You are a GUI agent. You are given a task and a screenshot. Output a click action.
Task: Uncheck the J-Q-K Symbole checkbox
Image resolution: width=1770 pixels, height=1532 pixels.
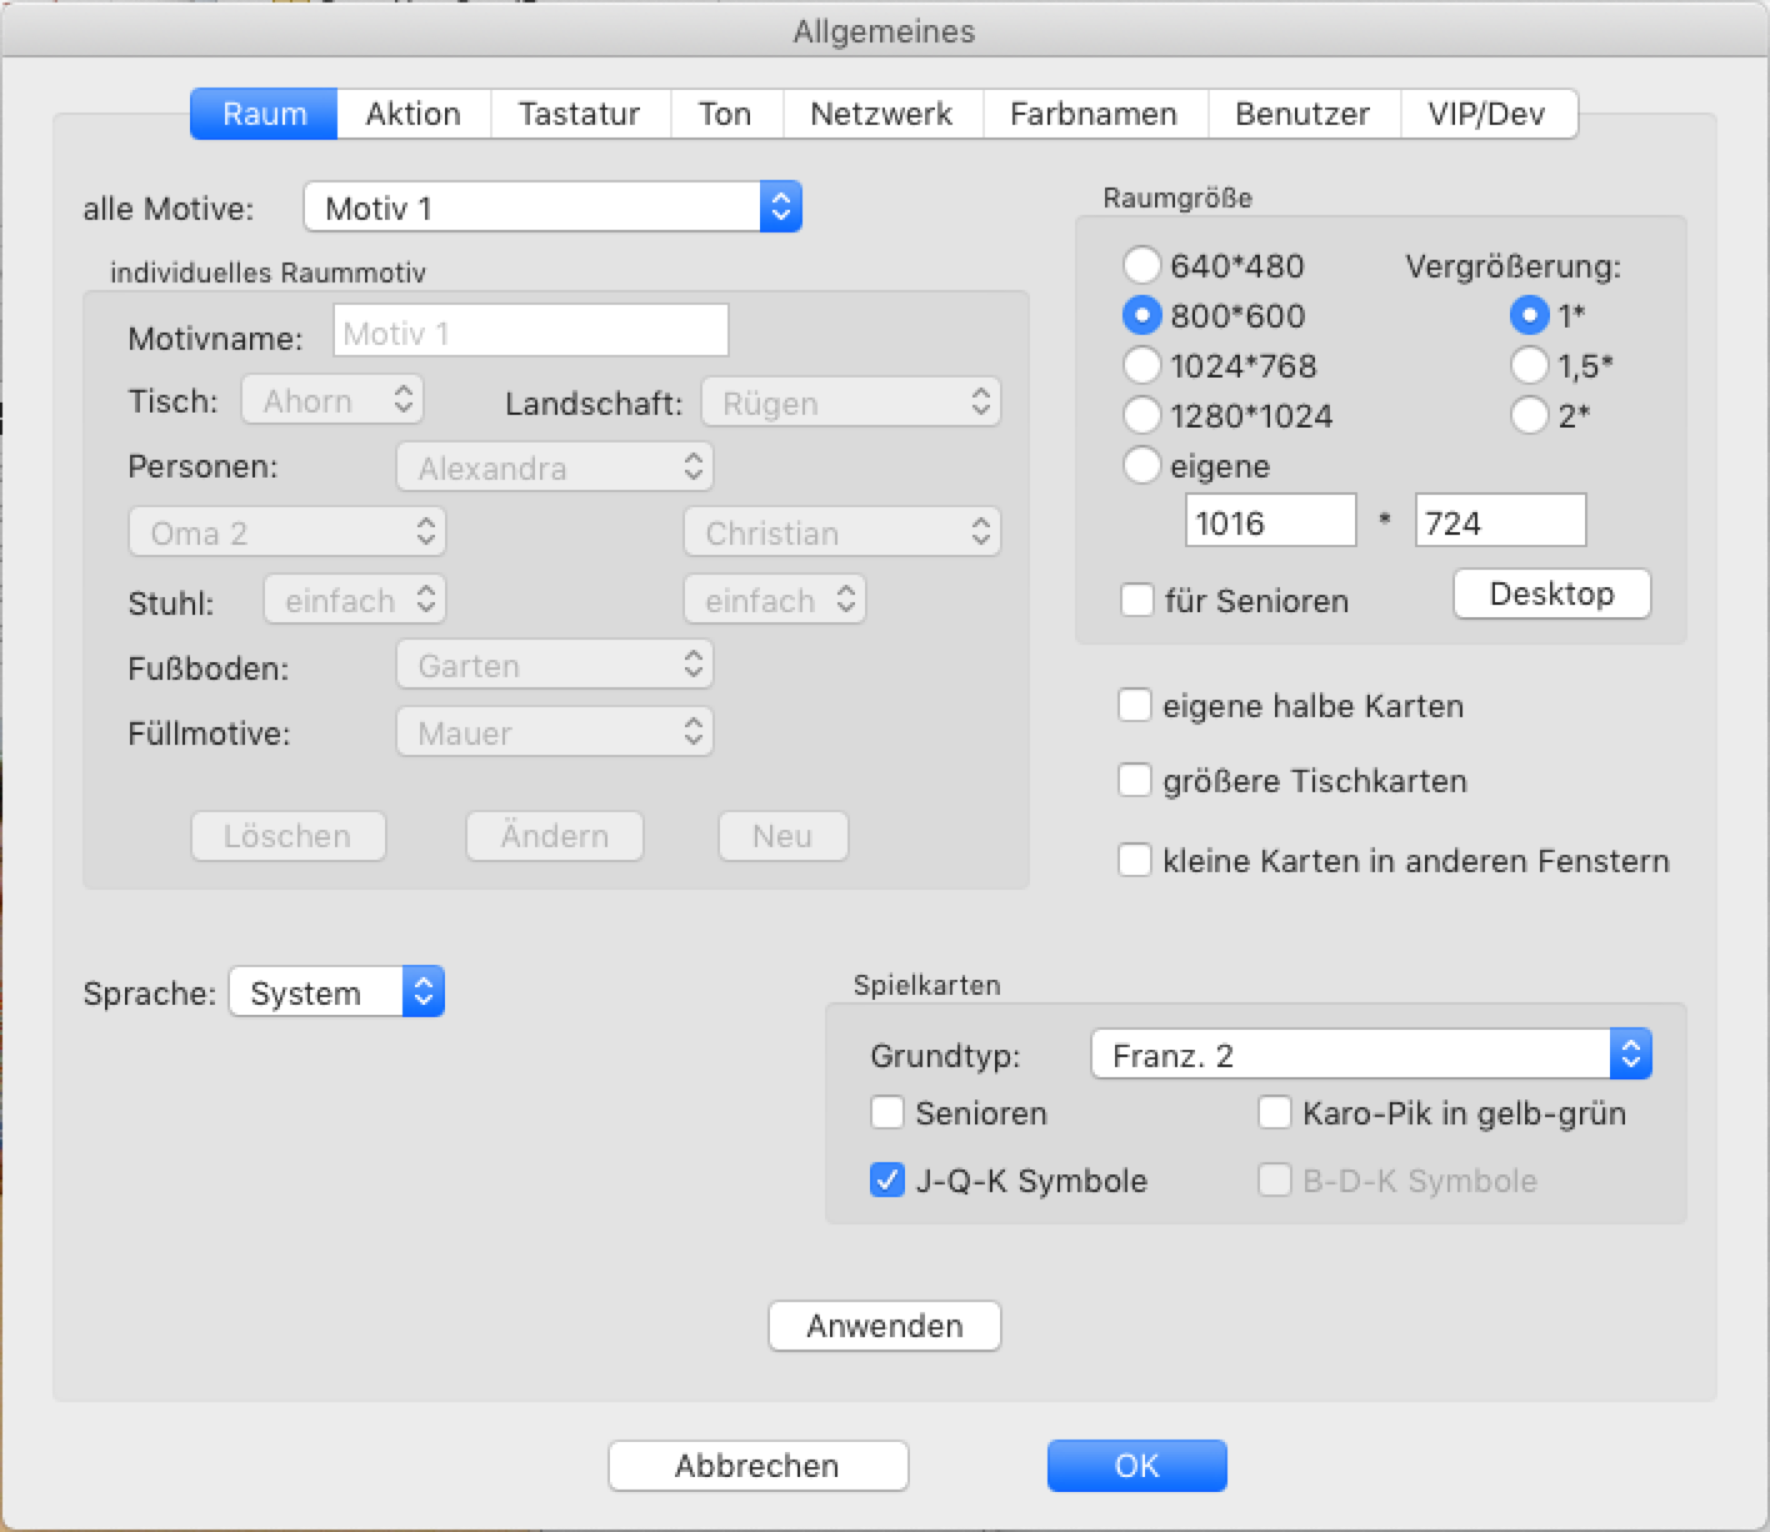point(887,1180)
